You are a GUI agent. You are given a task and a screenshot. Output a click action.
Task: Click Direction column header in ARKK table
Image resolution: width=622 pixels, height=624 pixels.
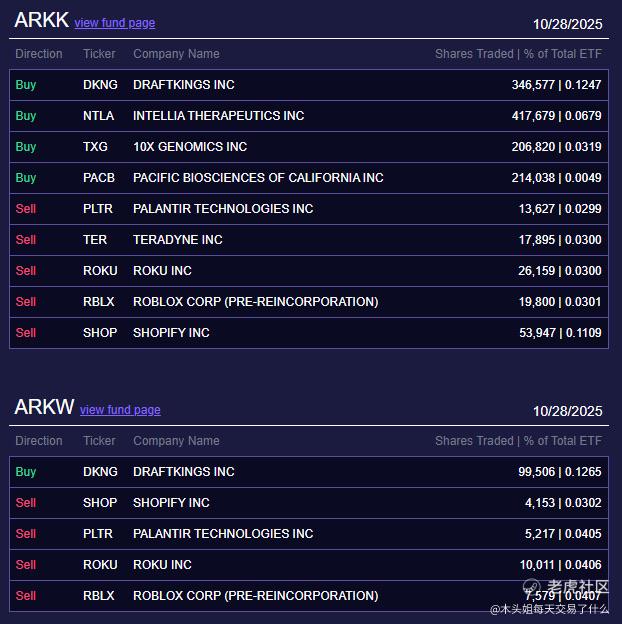click(x=39, y=54)
